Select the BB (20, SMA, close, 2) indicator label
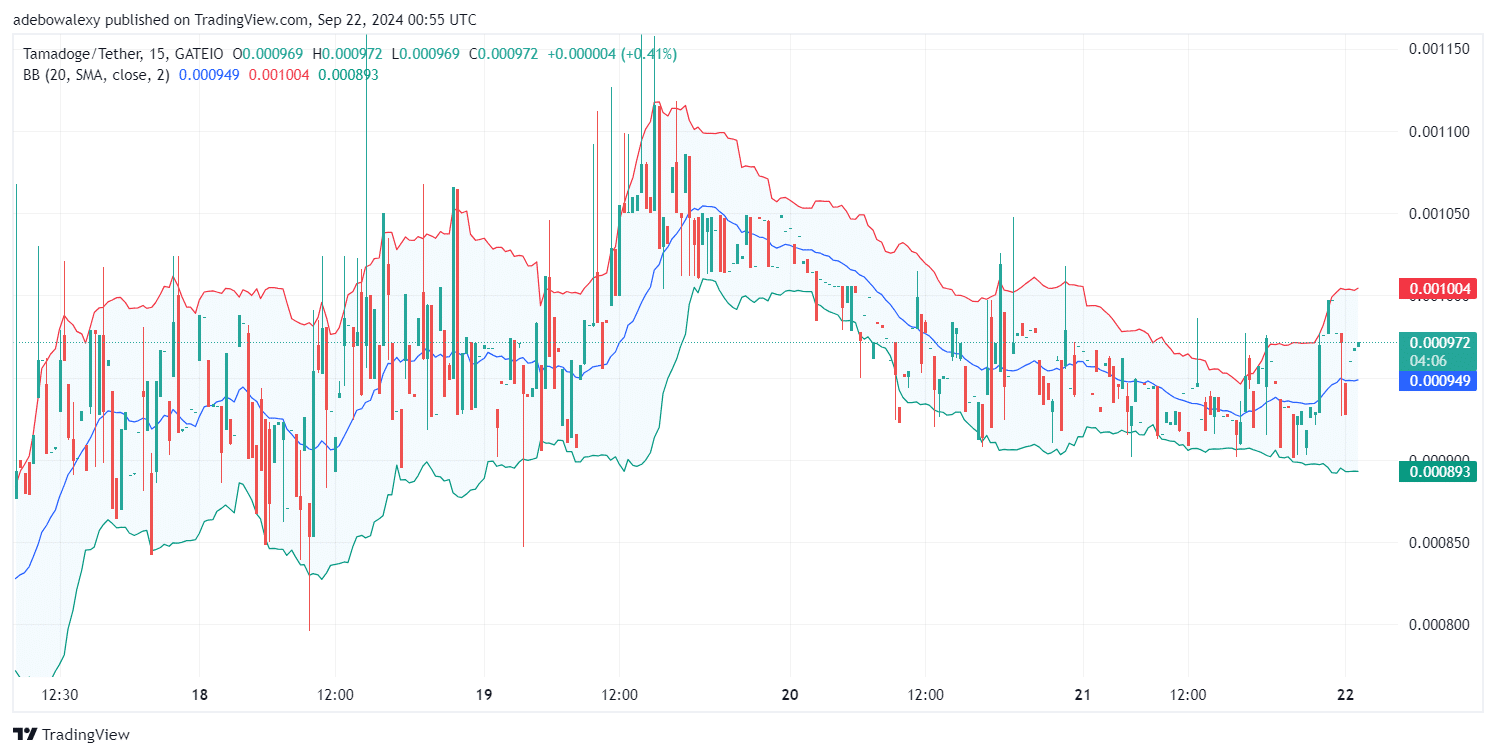Image resolution: width=1496 pixels, height=756 pixels. coord(97,74)
